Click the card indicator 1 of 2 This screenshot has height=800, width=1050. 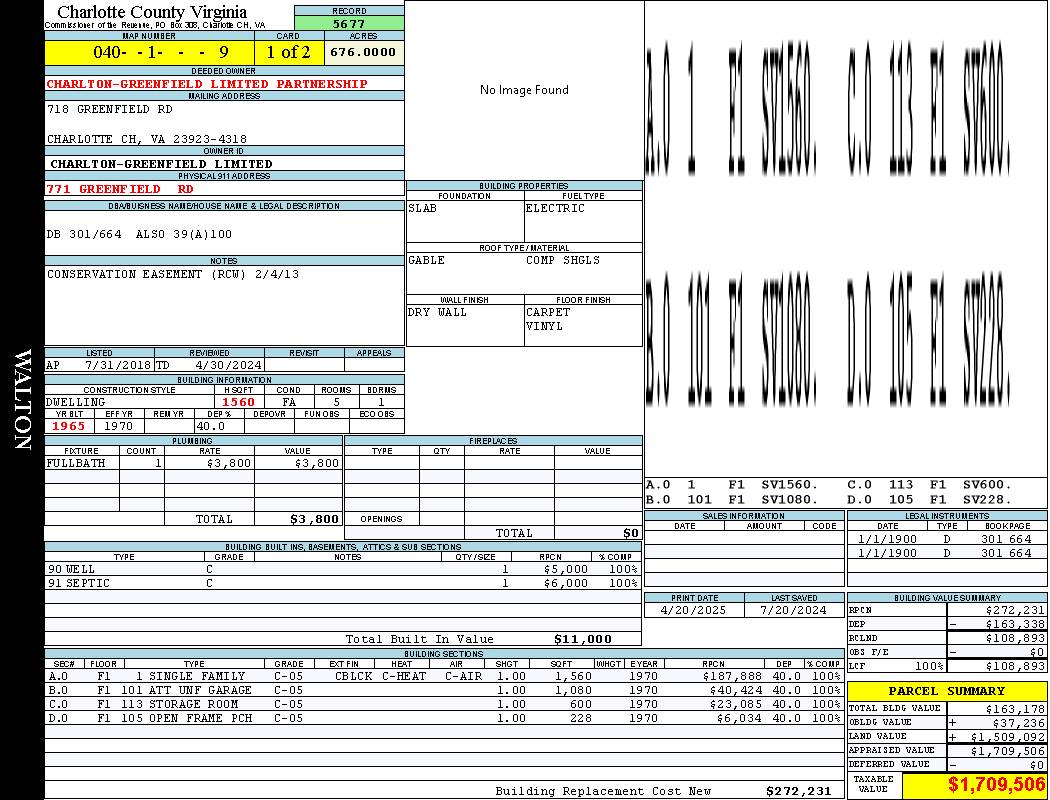coord(289,52)
